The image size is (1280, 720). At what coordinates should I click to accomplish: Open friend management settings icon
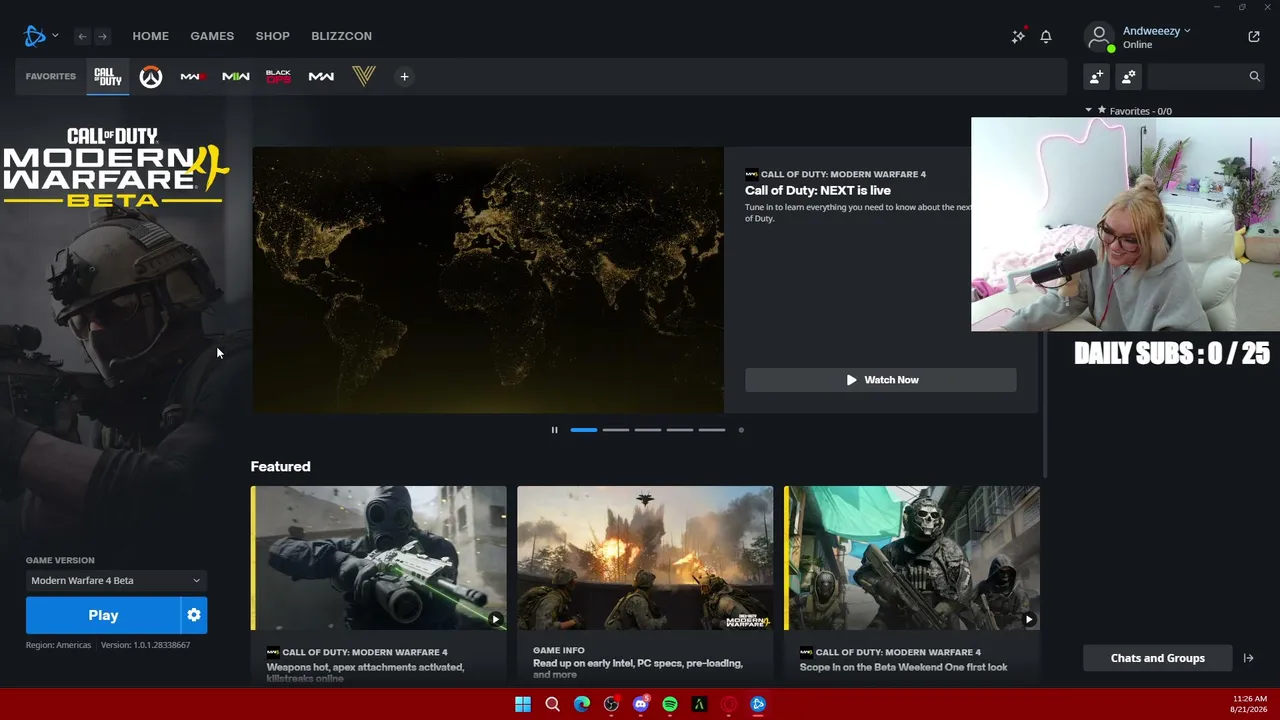(1129, 76)
